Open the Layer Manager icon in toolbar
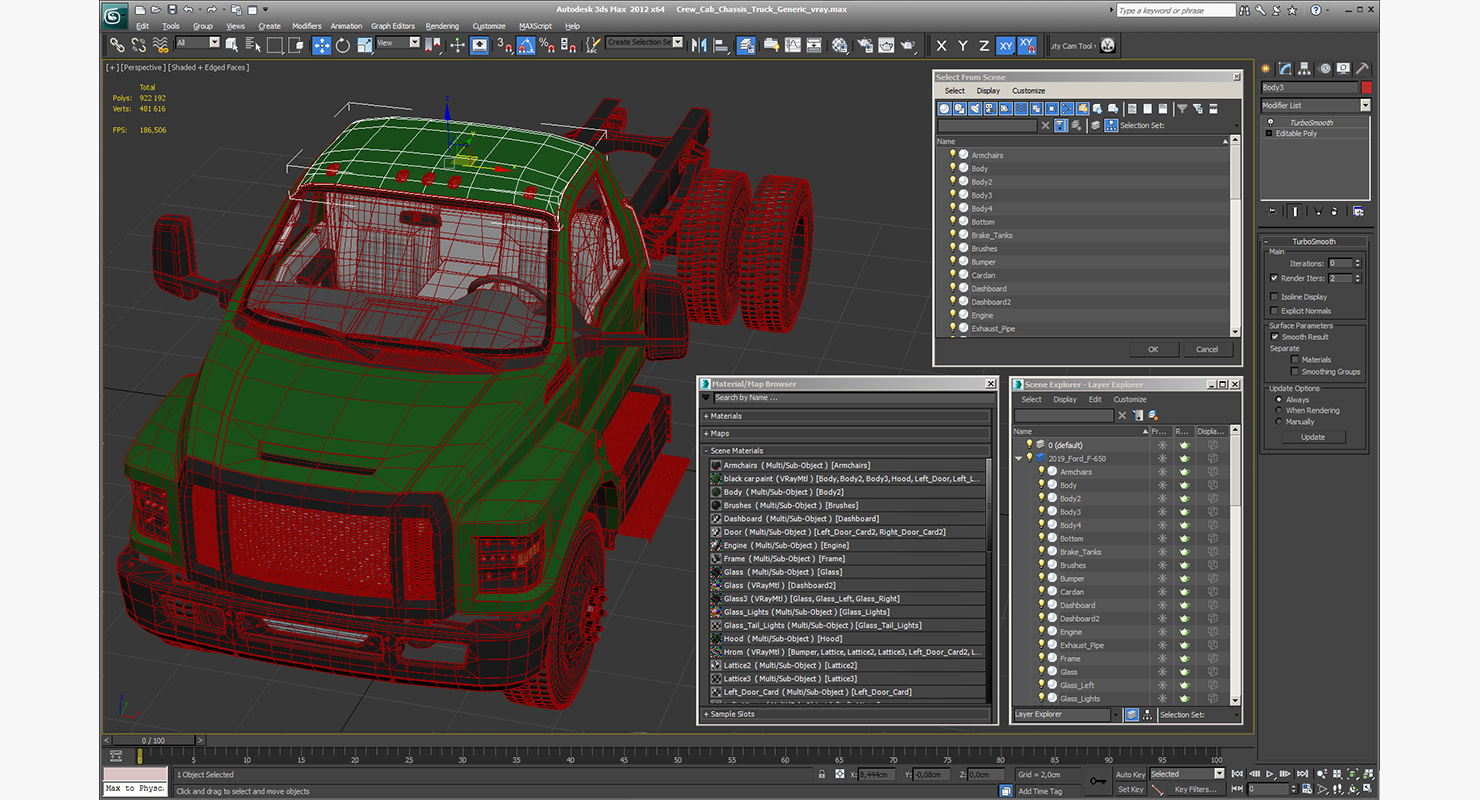 (x=747, y=45)
